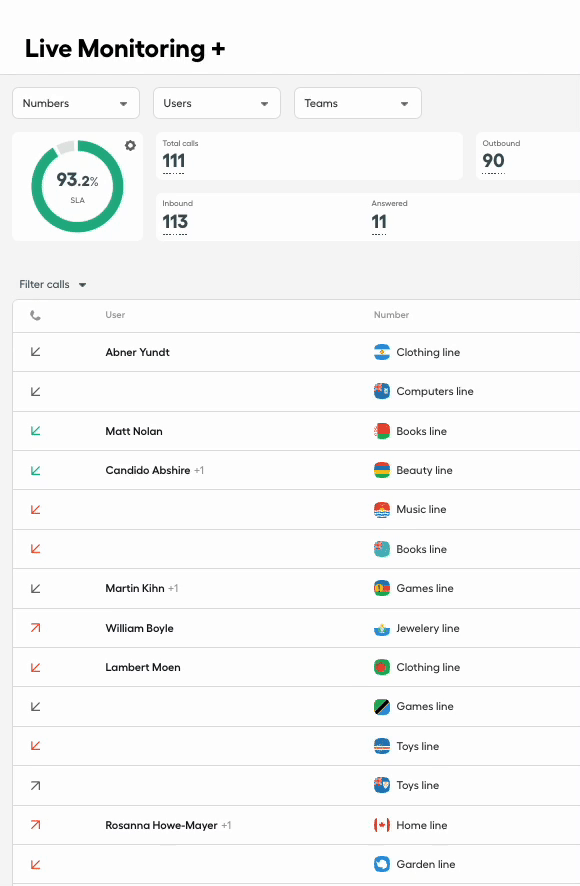580x886 pixels.
Task: Click red outbound arrow for William Boyle
Action: pos(35,628)
